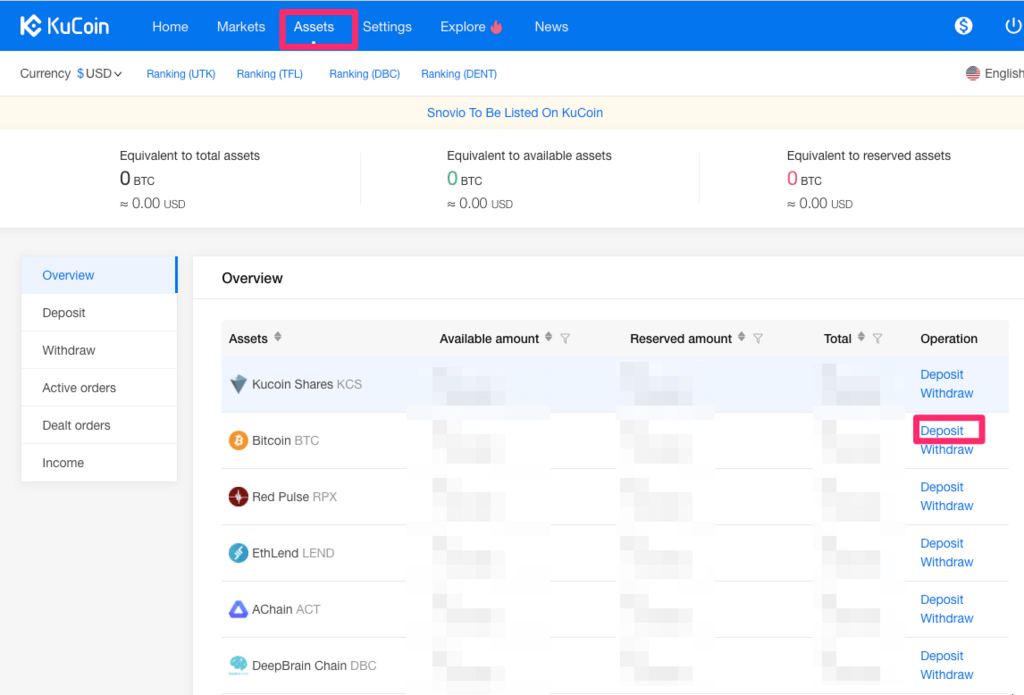Click the Explore flame icon
The image size is (1024, 695).
[497, 27]
